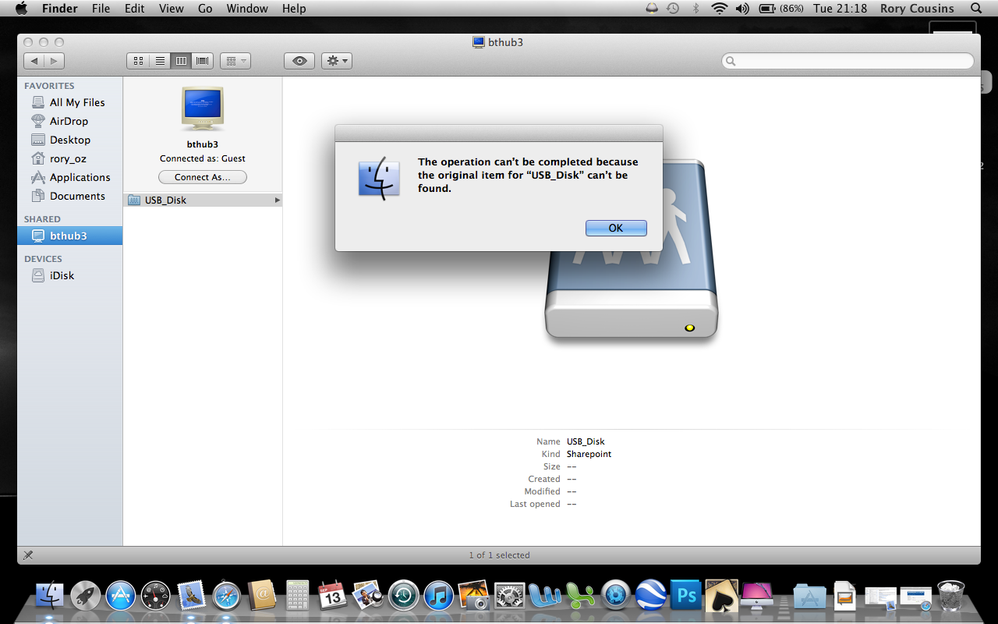
Task: Select AirDrop in the sidebar
Action: tap(69, 121)
